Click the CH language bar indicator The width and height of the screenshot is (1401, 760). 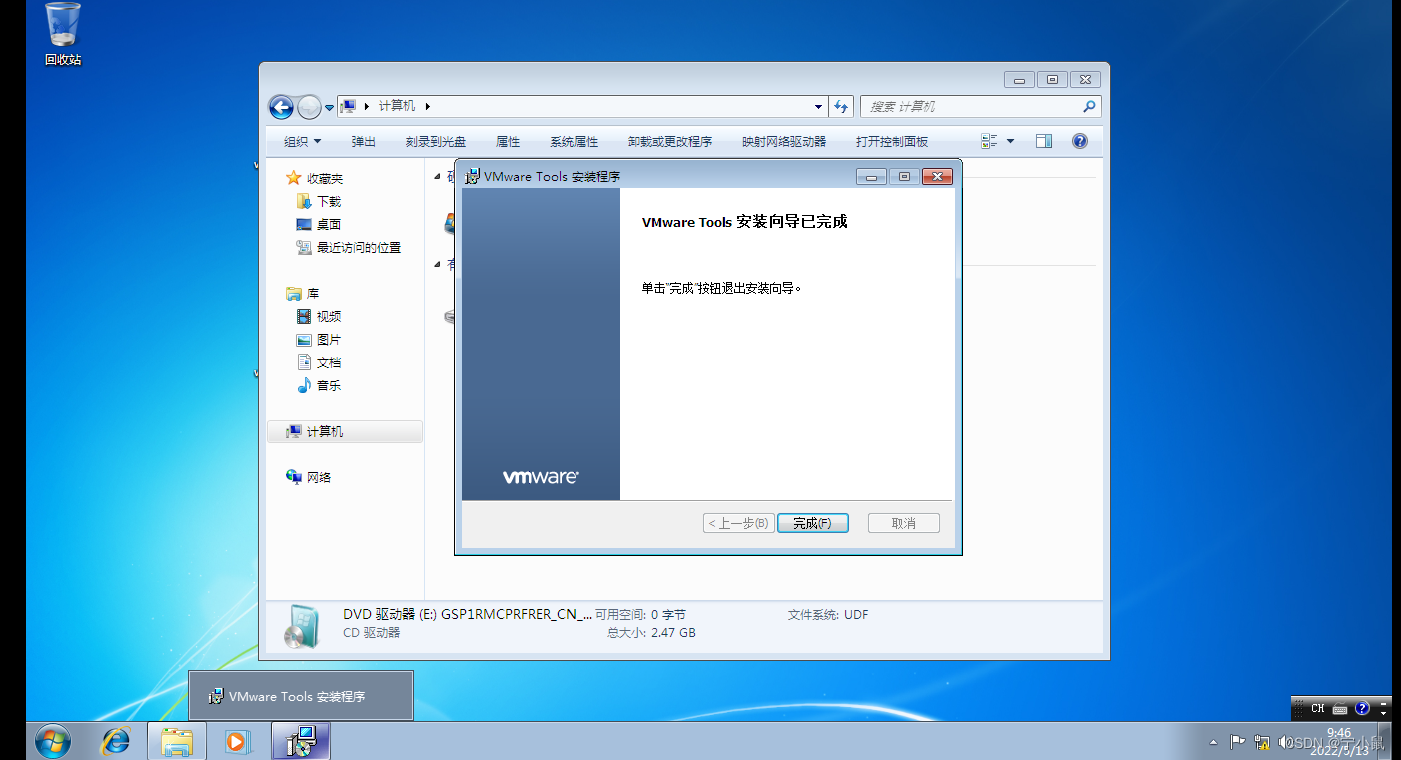click(1318, 708)
